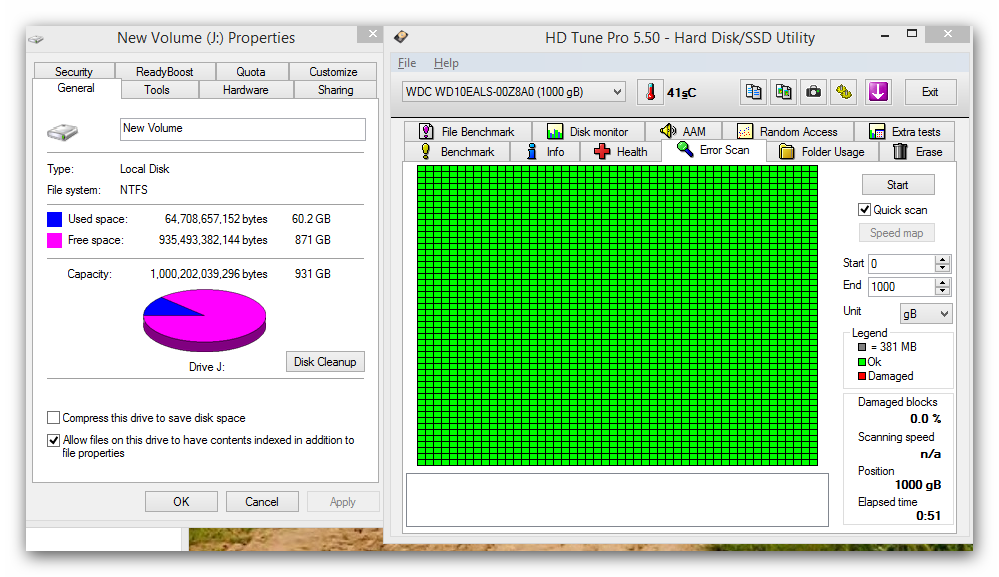This screenshot has height=577, width=999.
Task: Save screenshot using the camera icon
Action: (x=813, y=92)
